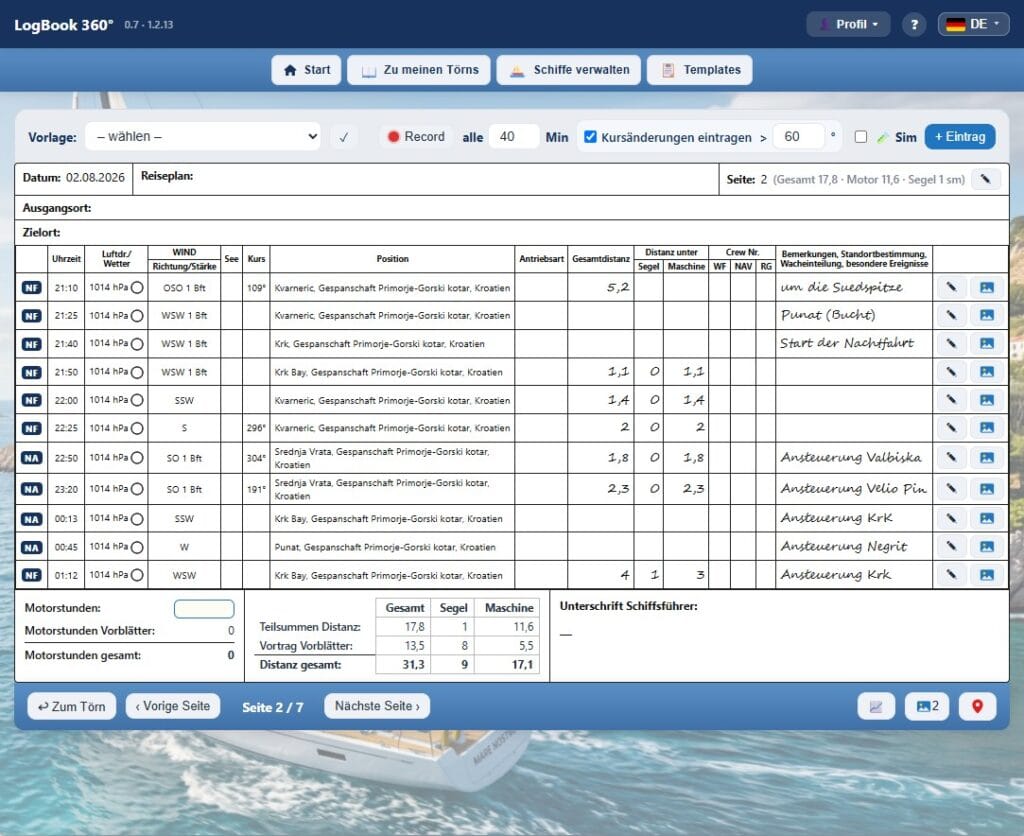
Task: Click the Motorstunden input field
Action: [204, 609]
